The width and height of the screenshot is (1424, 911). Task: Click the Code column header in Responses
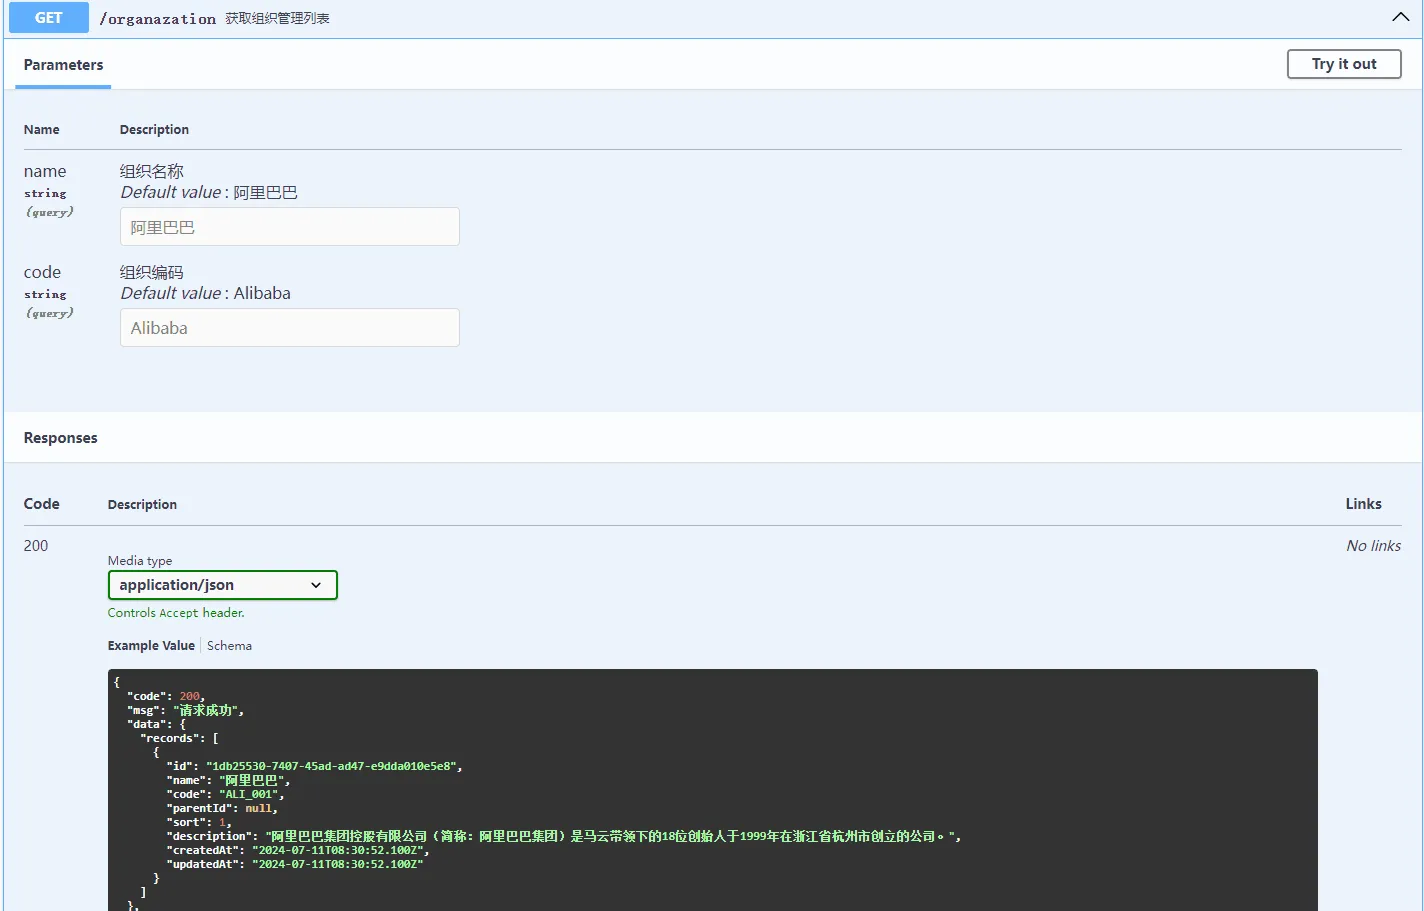click(x=42, y=504)
